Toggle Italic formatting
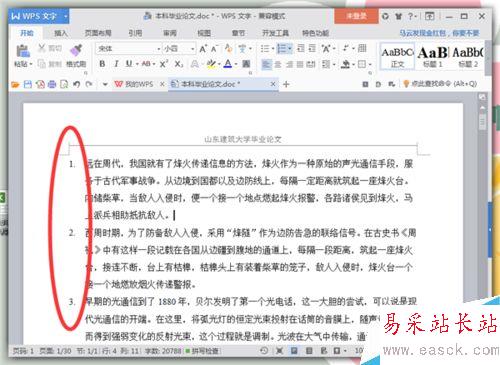This screenshot has height=365, width=500. [x=116, y=64]
